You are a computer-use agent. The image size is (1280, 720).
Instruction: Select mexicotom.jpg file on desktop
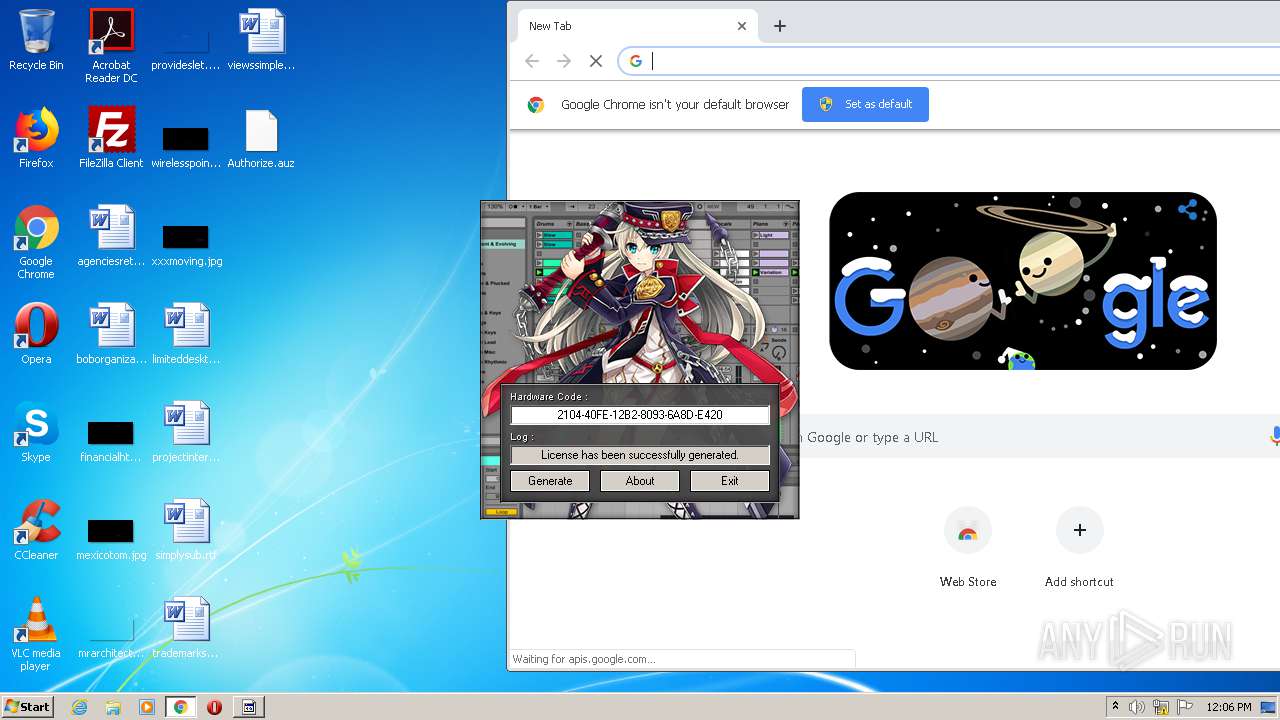(111, 539)
